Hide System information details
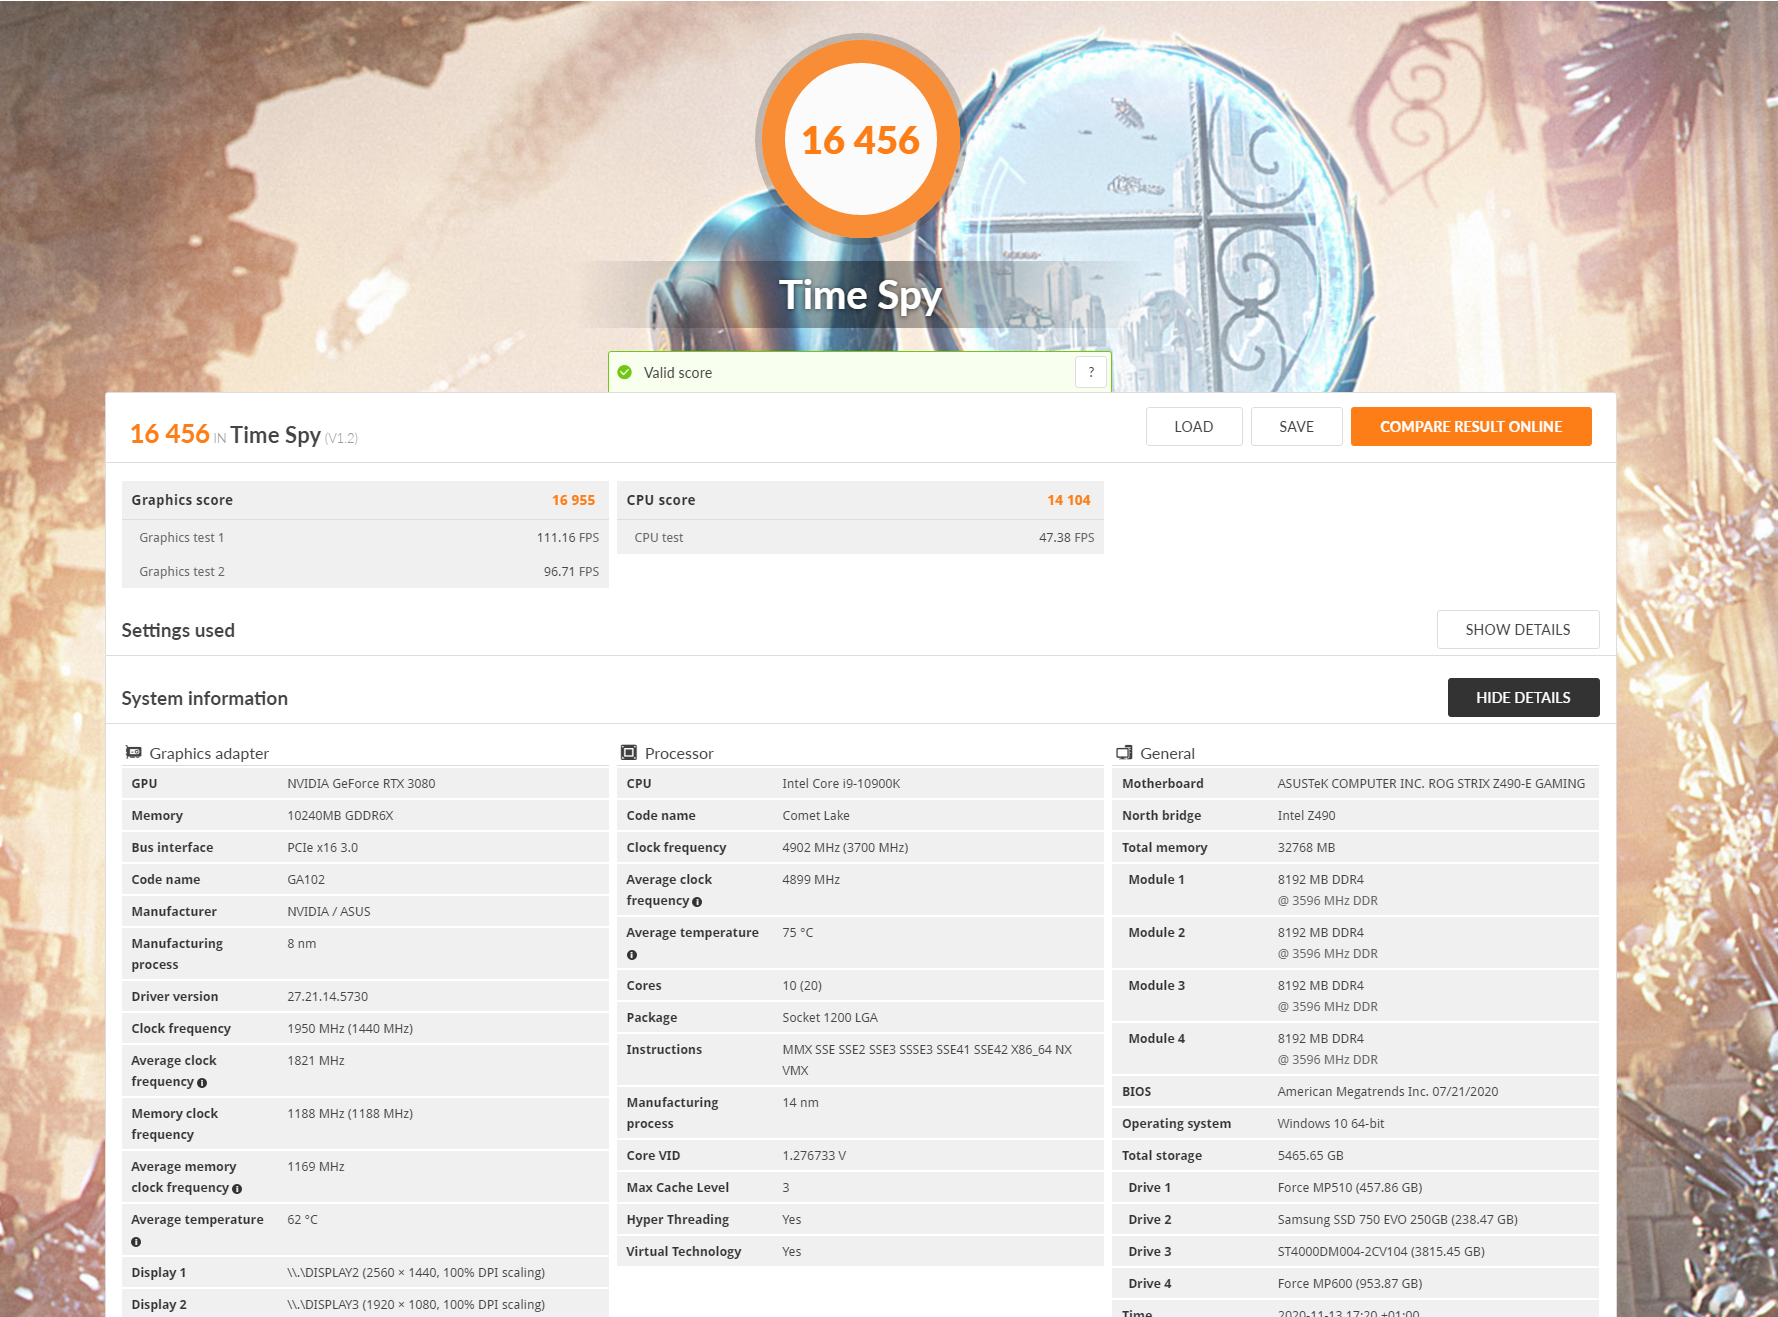The height and width of the screenshot is (1317, 1778). tap(1524, 698)
